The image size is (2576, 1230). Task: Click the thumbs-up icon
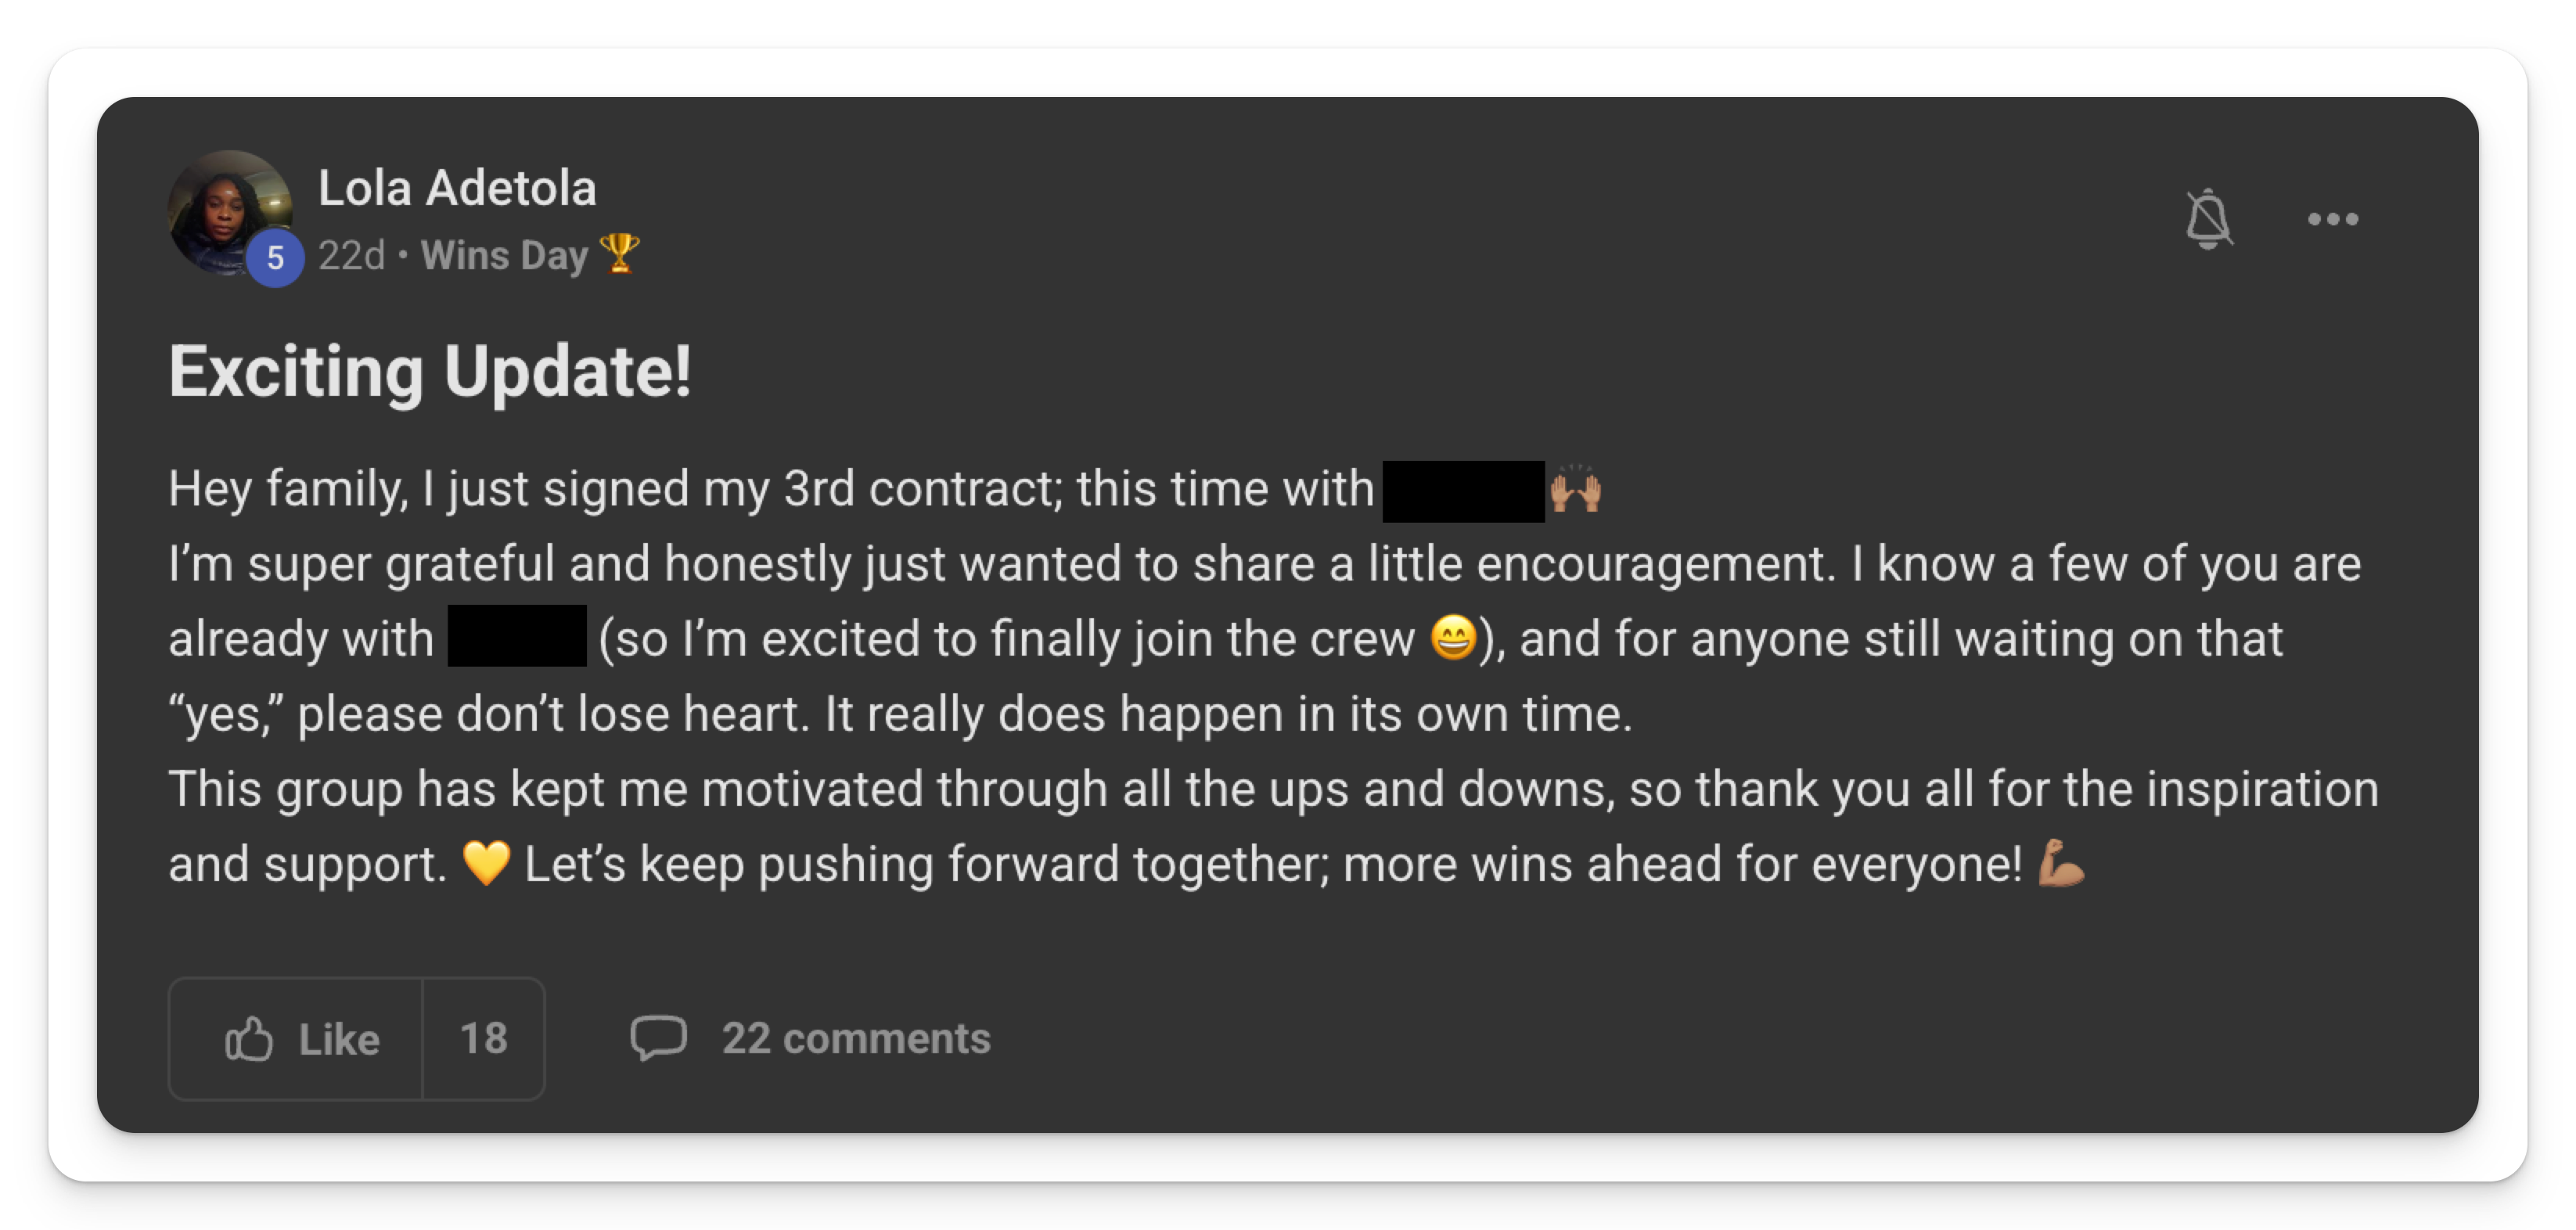coord(249,1039)
